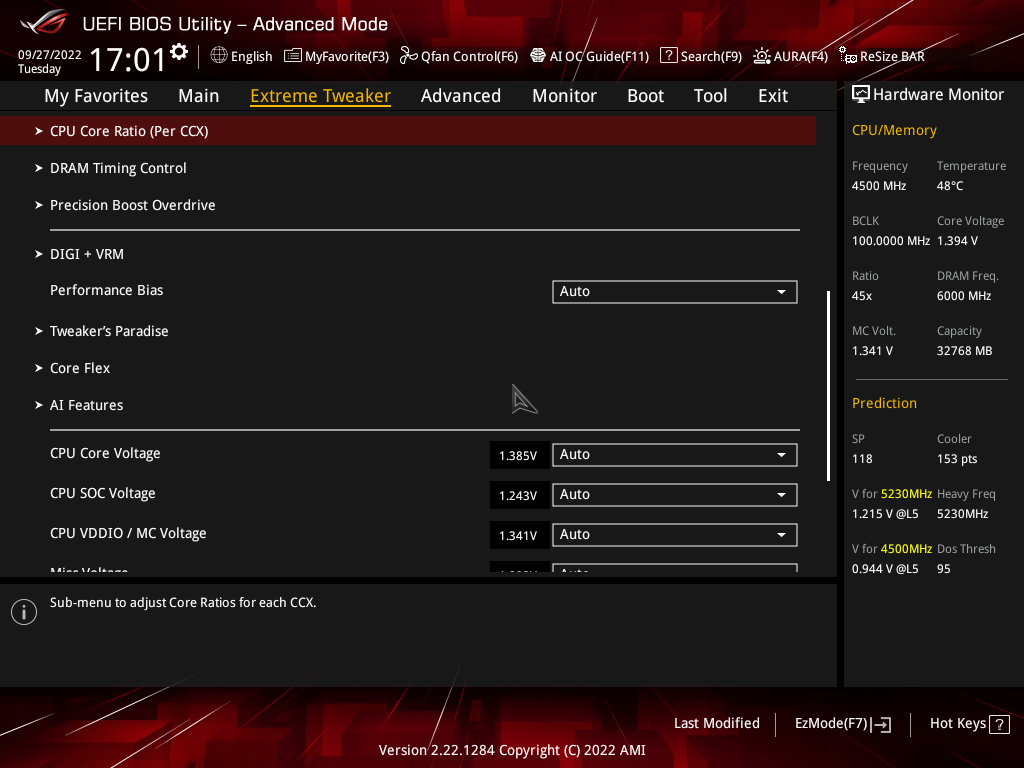1024x768 pixels.
Task: Open Qfan Control fan icon
Action: point(409,56)
